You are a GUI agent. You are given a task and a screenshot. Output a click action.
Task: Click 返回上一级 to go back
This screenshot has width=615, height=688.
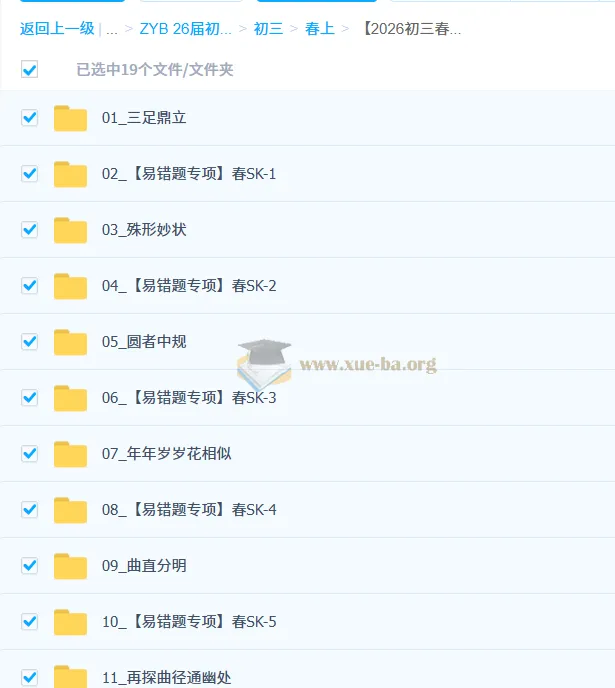(x=57, y=29)
